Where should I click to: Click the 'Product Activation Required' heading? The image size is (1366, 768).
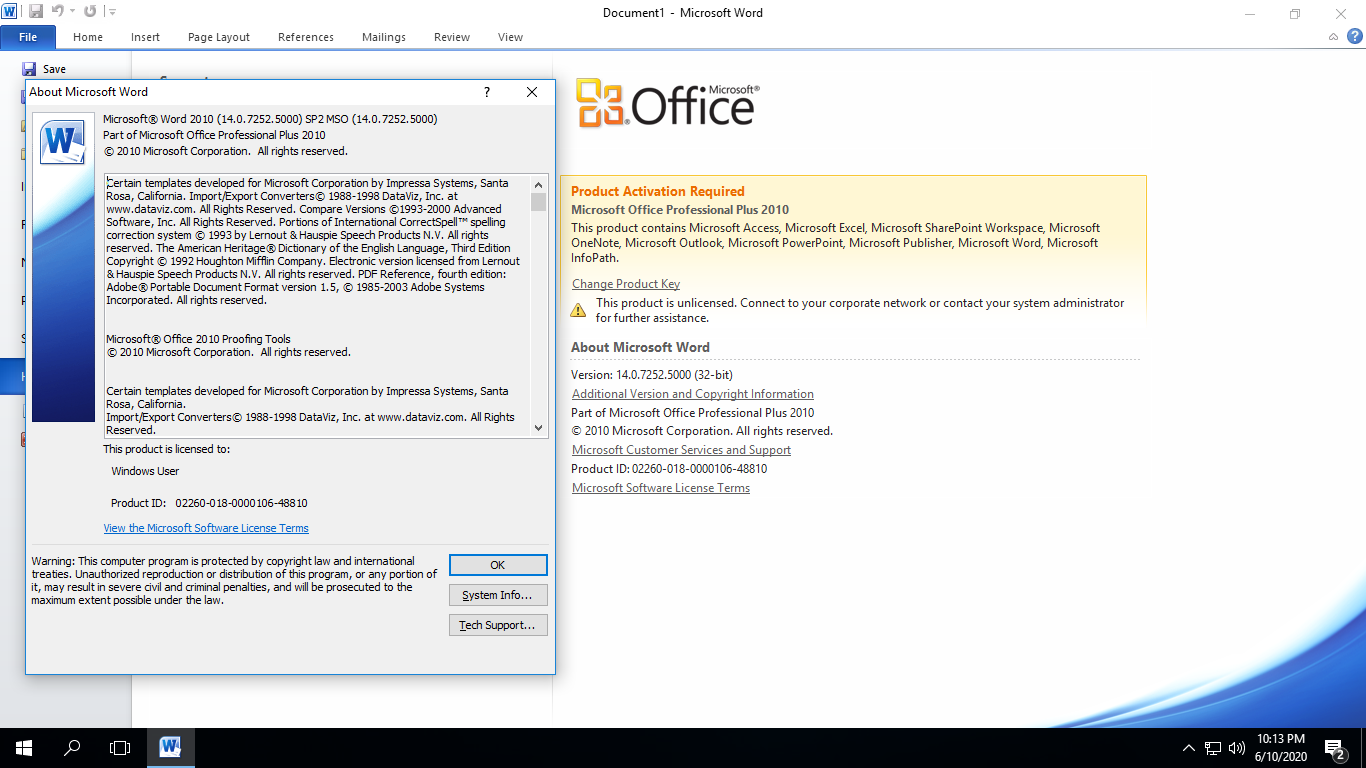coord(658,191)
